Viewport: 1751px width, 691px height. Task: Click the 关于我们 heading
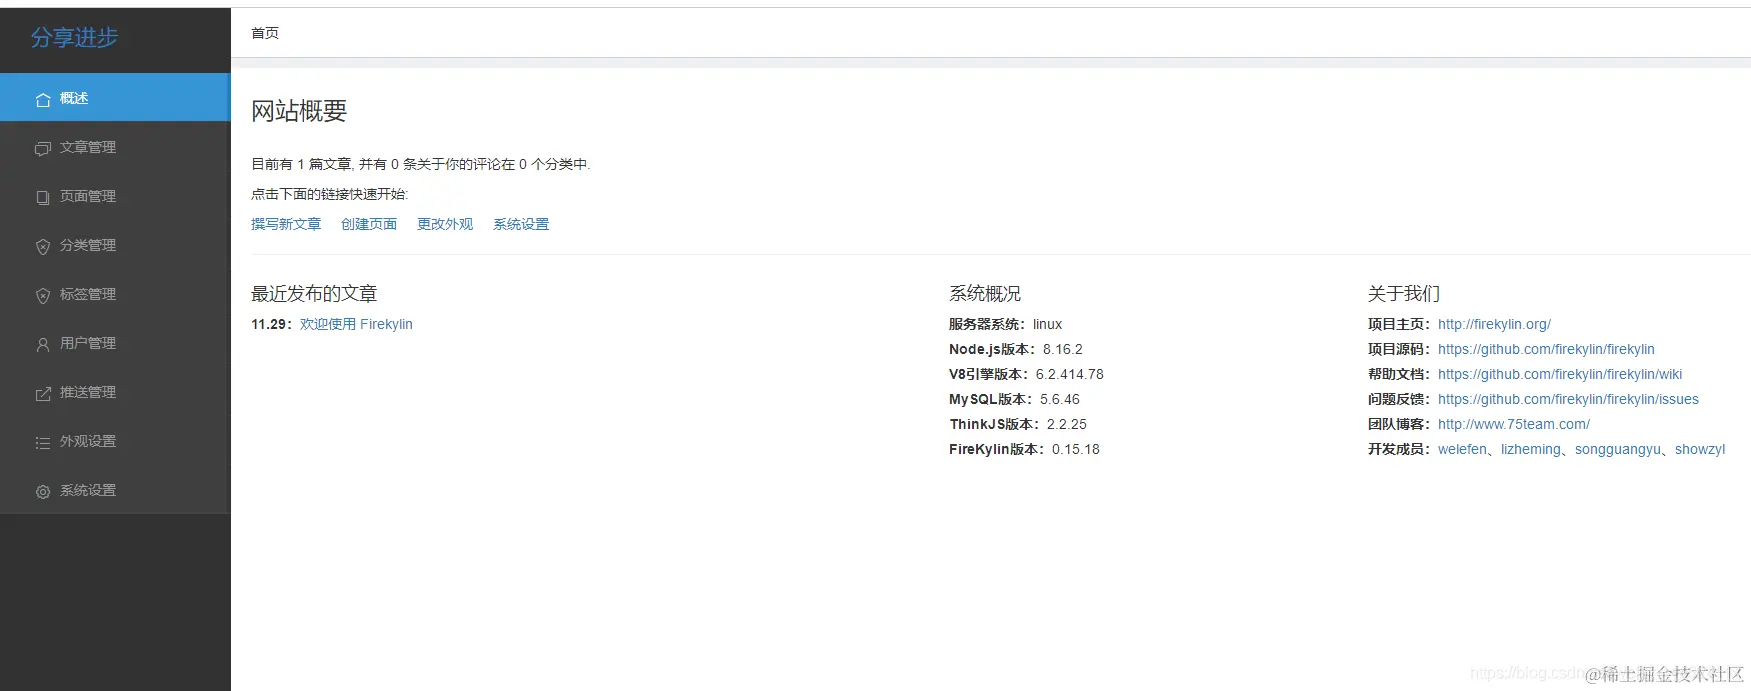[x=1404, y=294]
